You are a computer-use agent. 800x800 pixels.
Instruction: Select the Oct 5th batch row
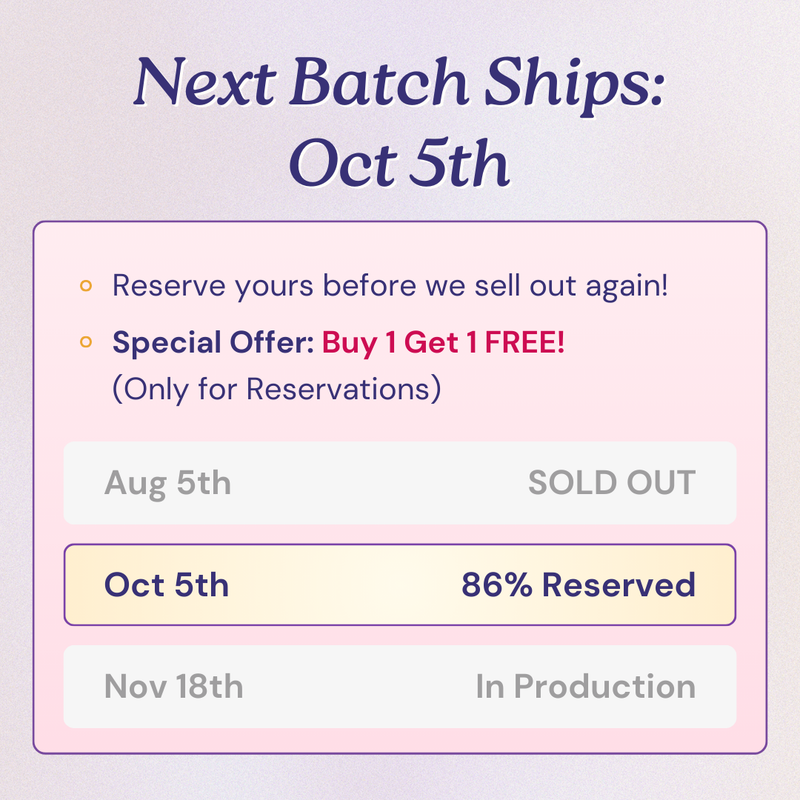click(x=399, y=585)
